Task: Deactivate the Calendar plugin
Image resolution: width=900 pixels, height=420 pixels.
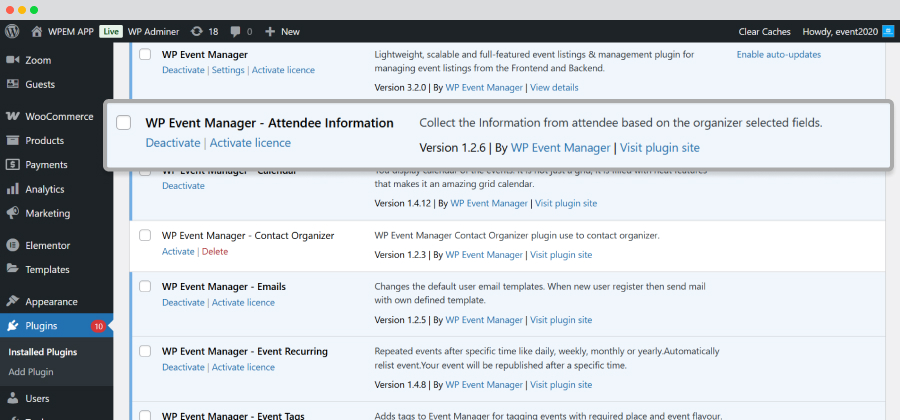Action: click(x=183, y=185)
